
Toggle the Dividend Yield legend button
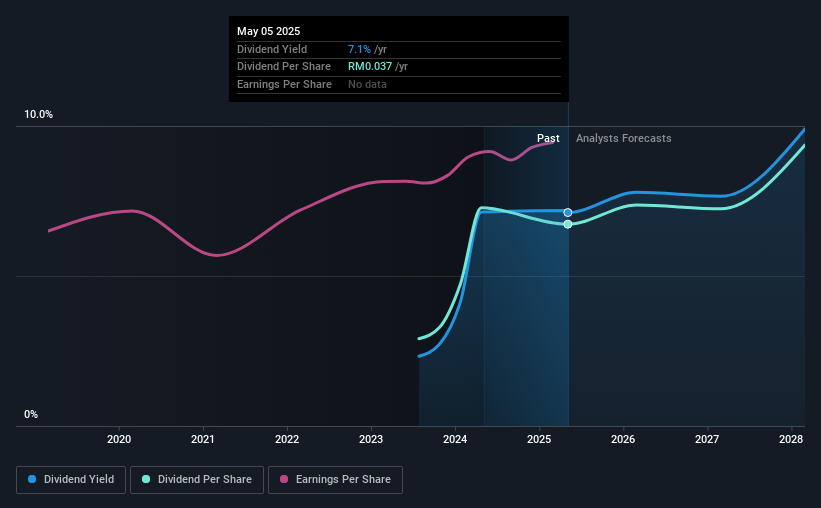point(71,480)
